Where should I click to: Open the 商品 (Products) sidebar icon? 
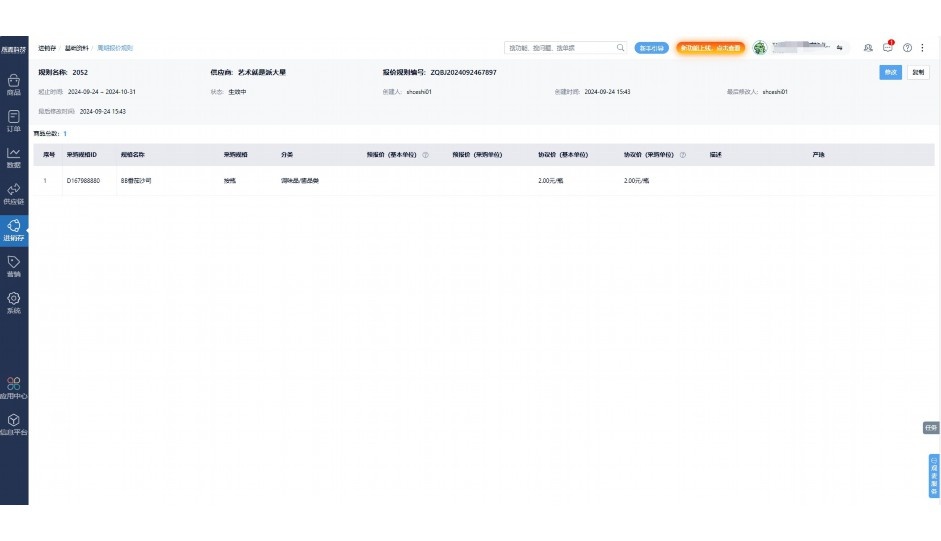coord(14,83)
